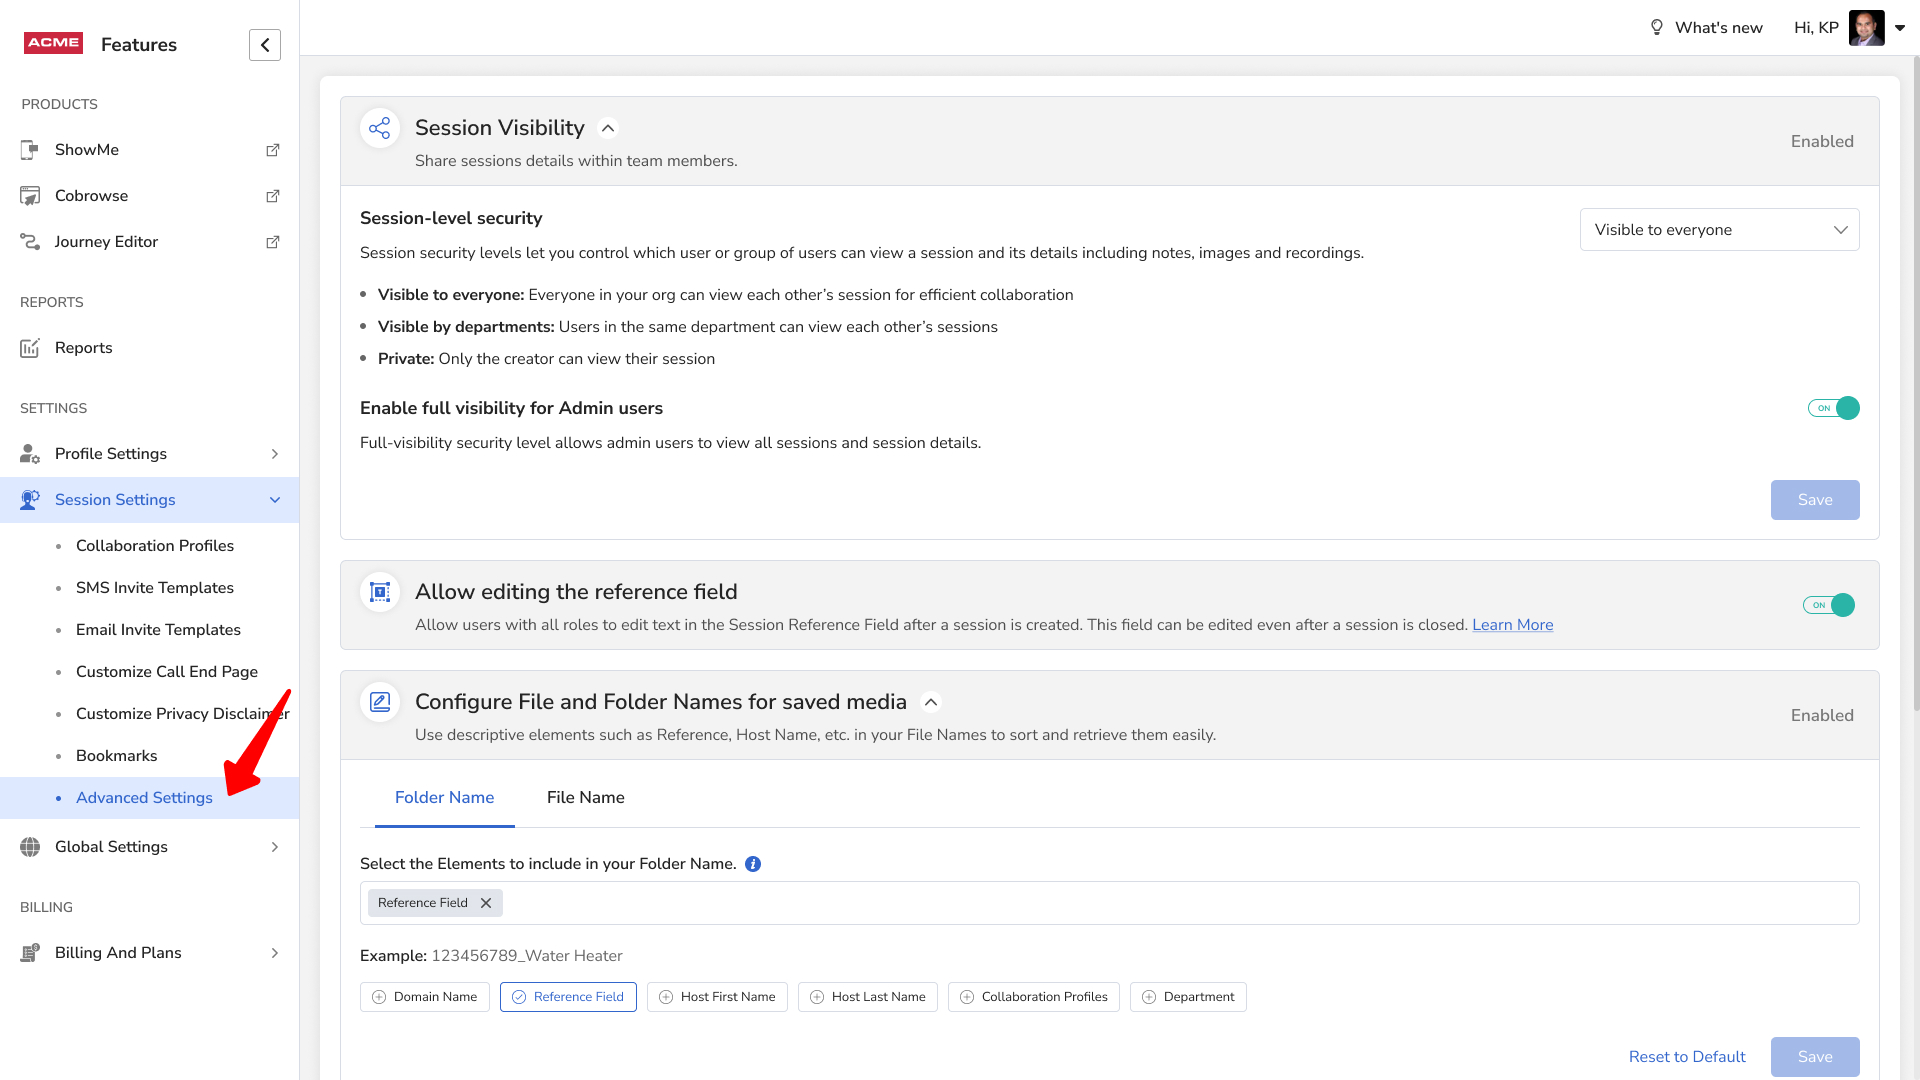The height and width of the screenshot is (1080, 1920).
Task: Collapse the Session Visibility section
Action: (x=608, y=128)
